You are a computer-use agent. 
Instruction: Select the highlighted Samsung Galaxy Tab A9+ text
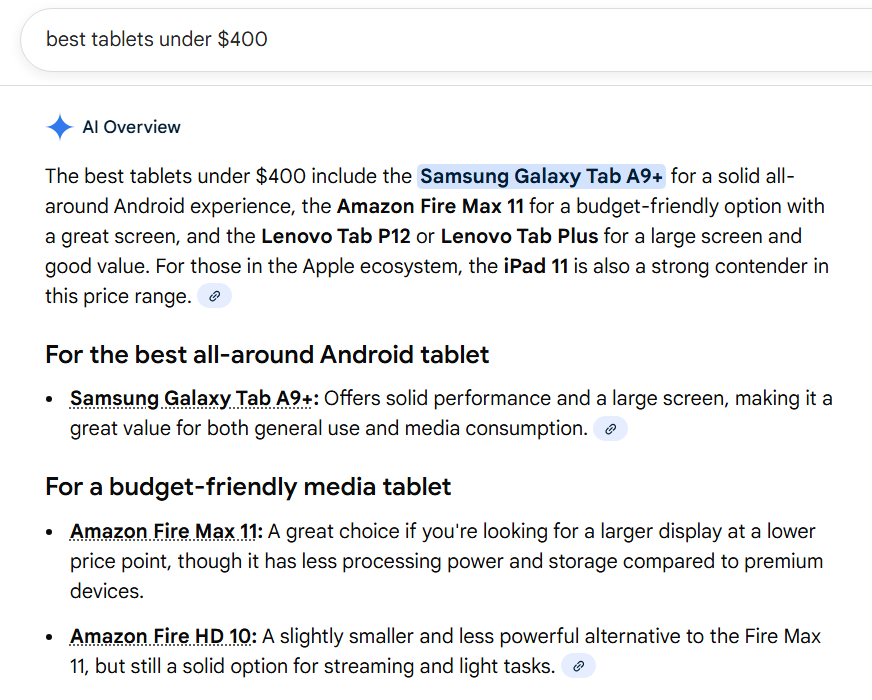pos(541,176)
